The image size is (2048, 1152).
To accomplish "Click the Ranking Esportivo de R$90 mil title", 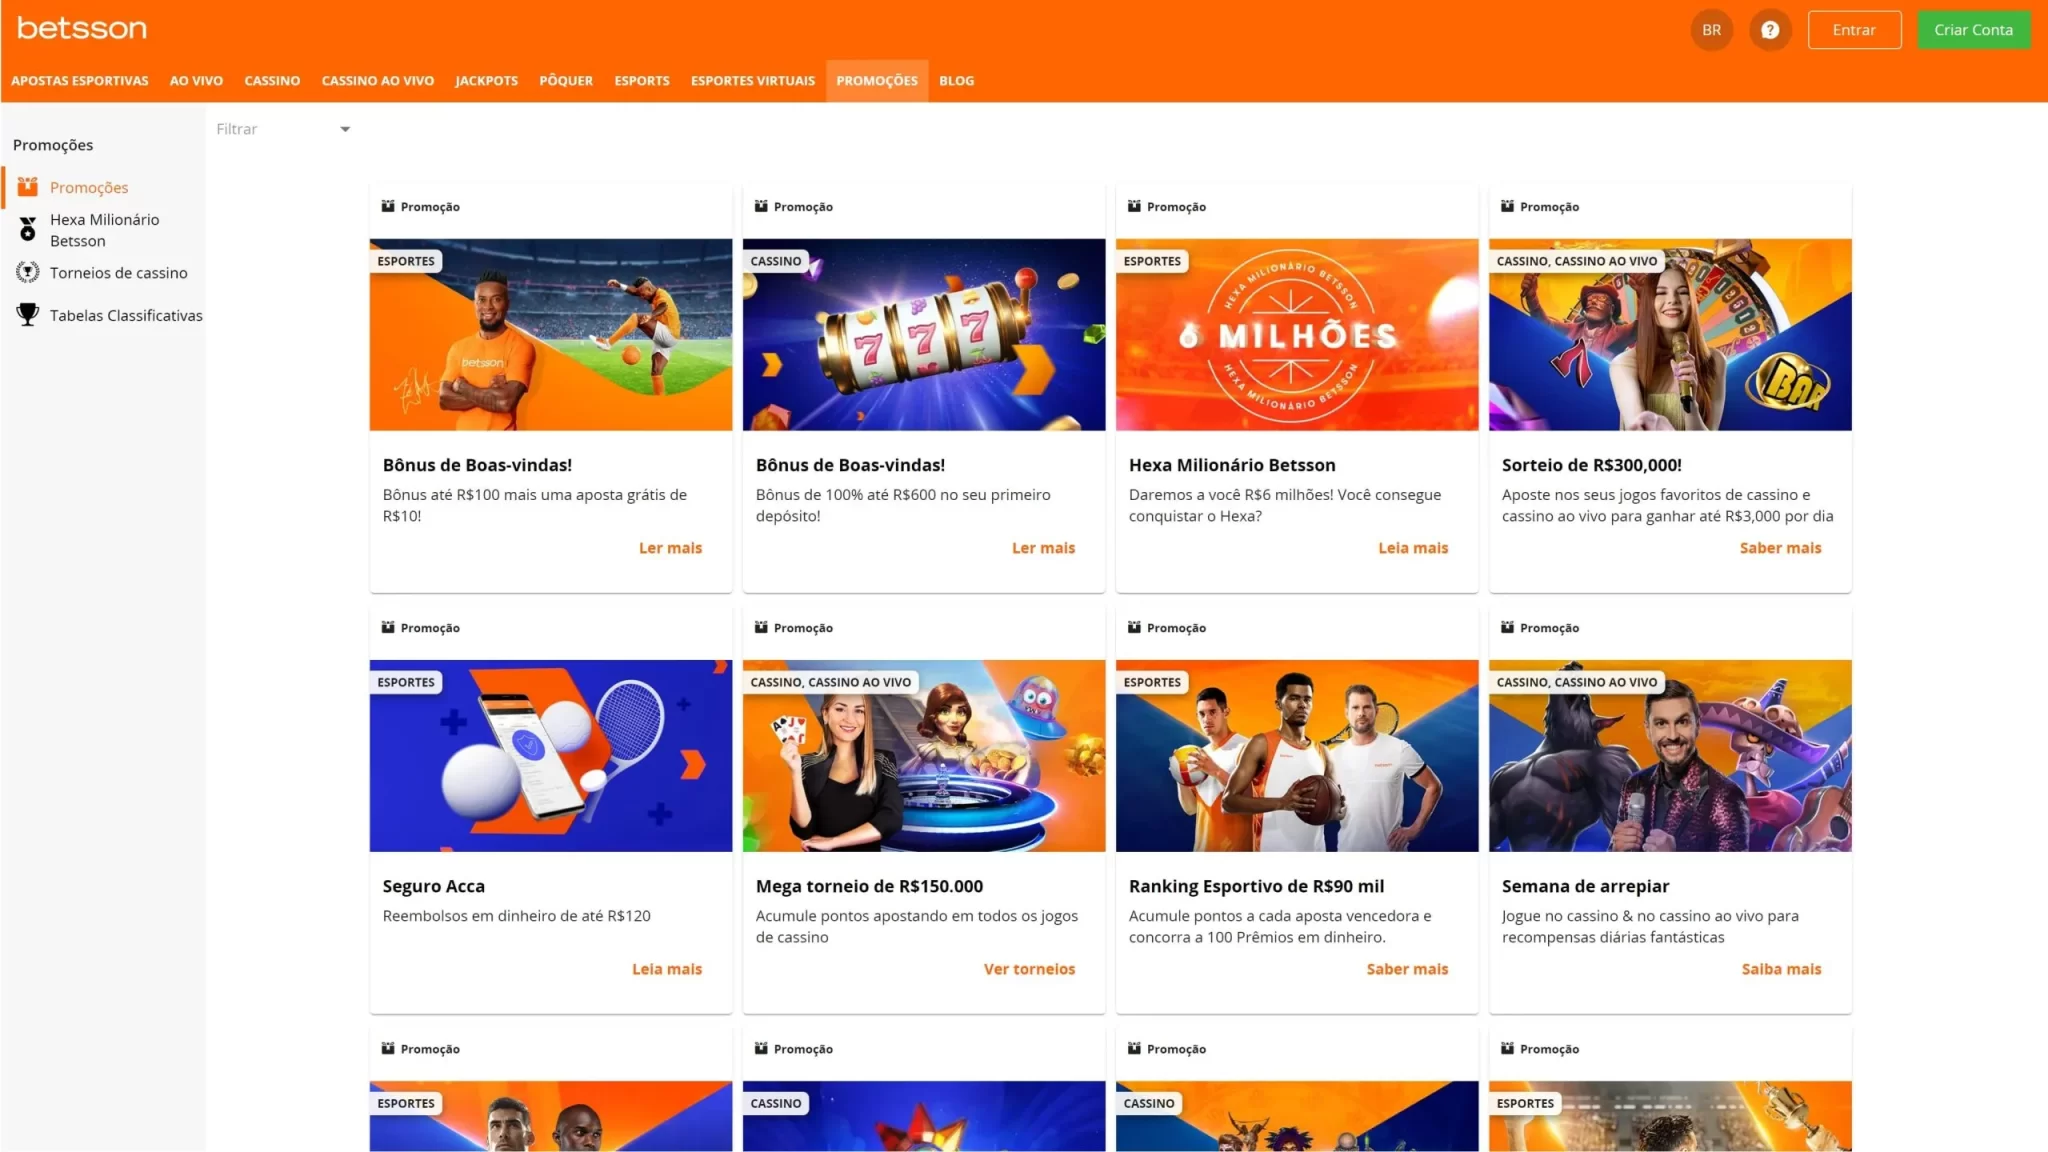I will (x=1256, y=886).
